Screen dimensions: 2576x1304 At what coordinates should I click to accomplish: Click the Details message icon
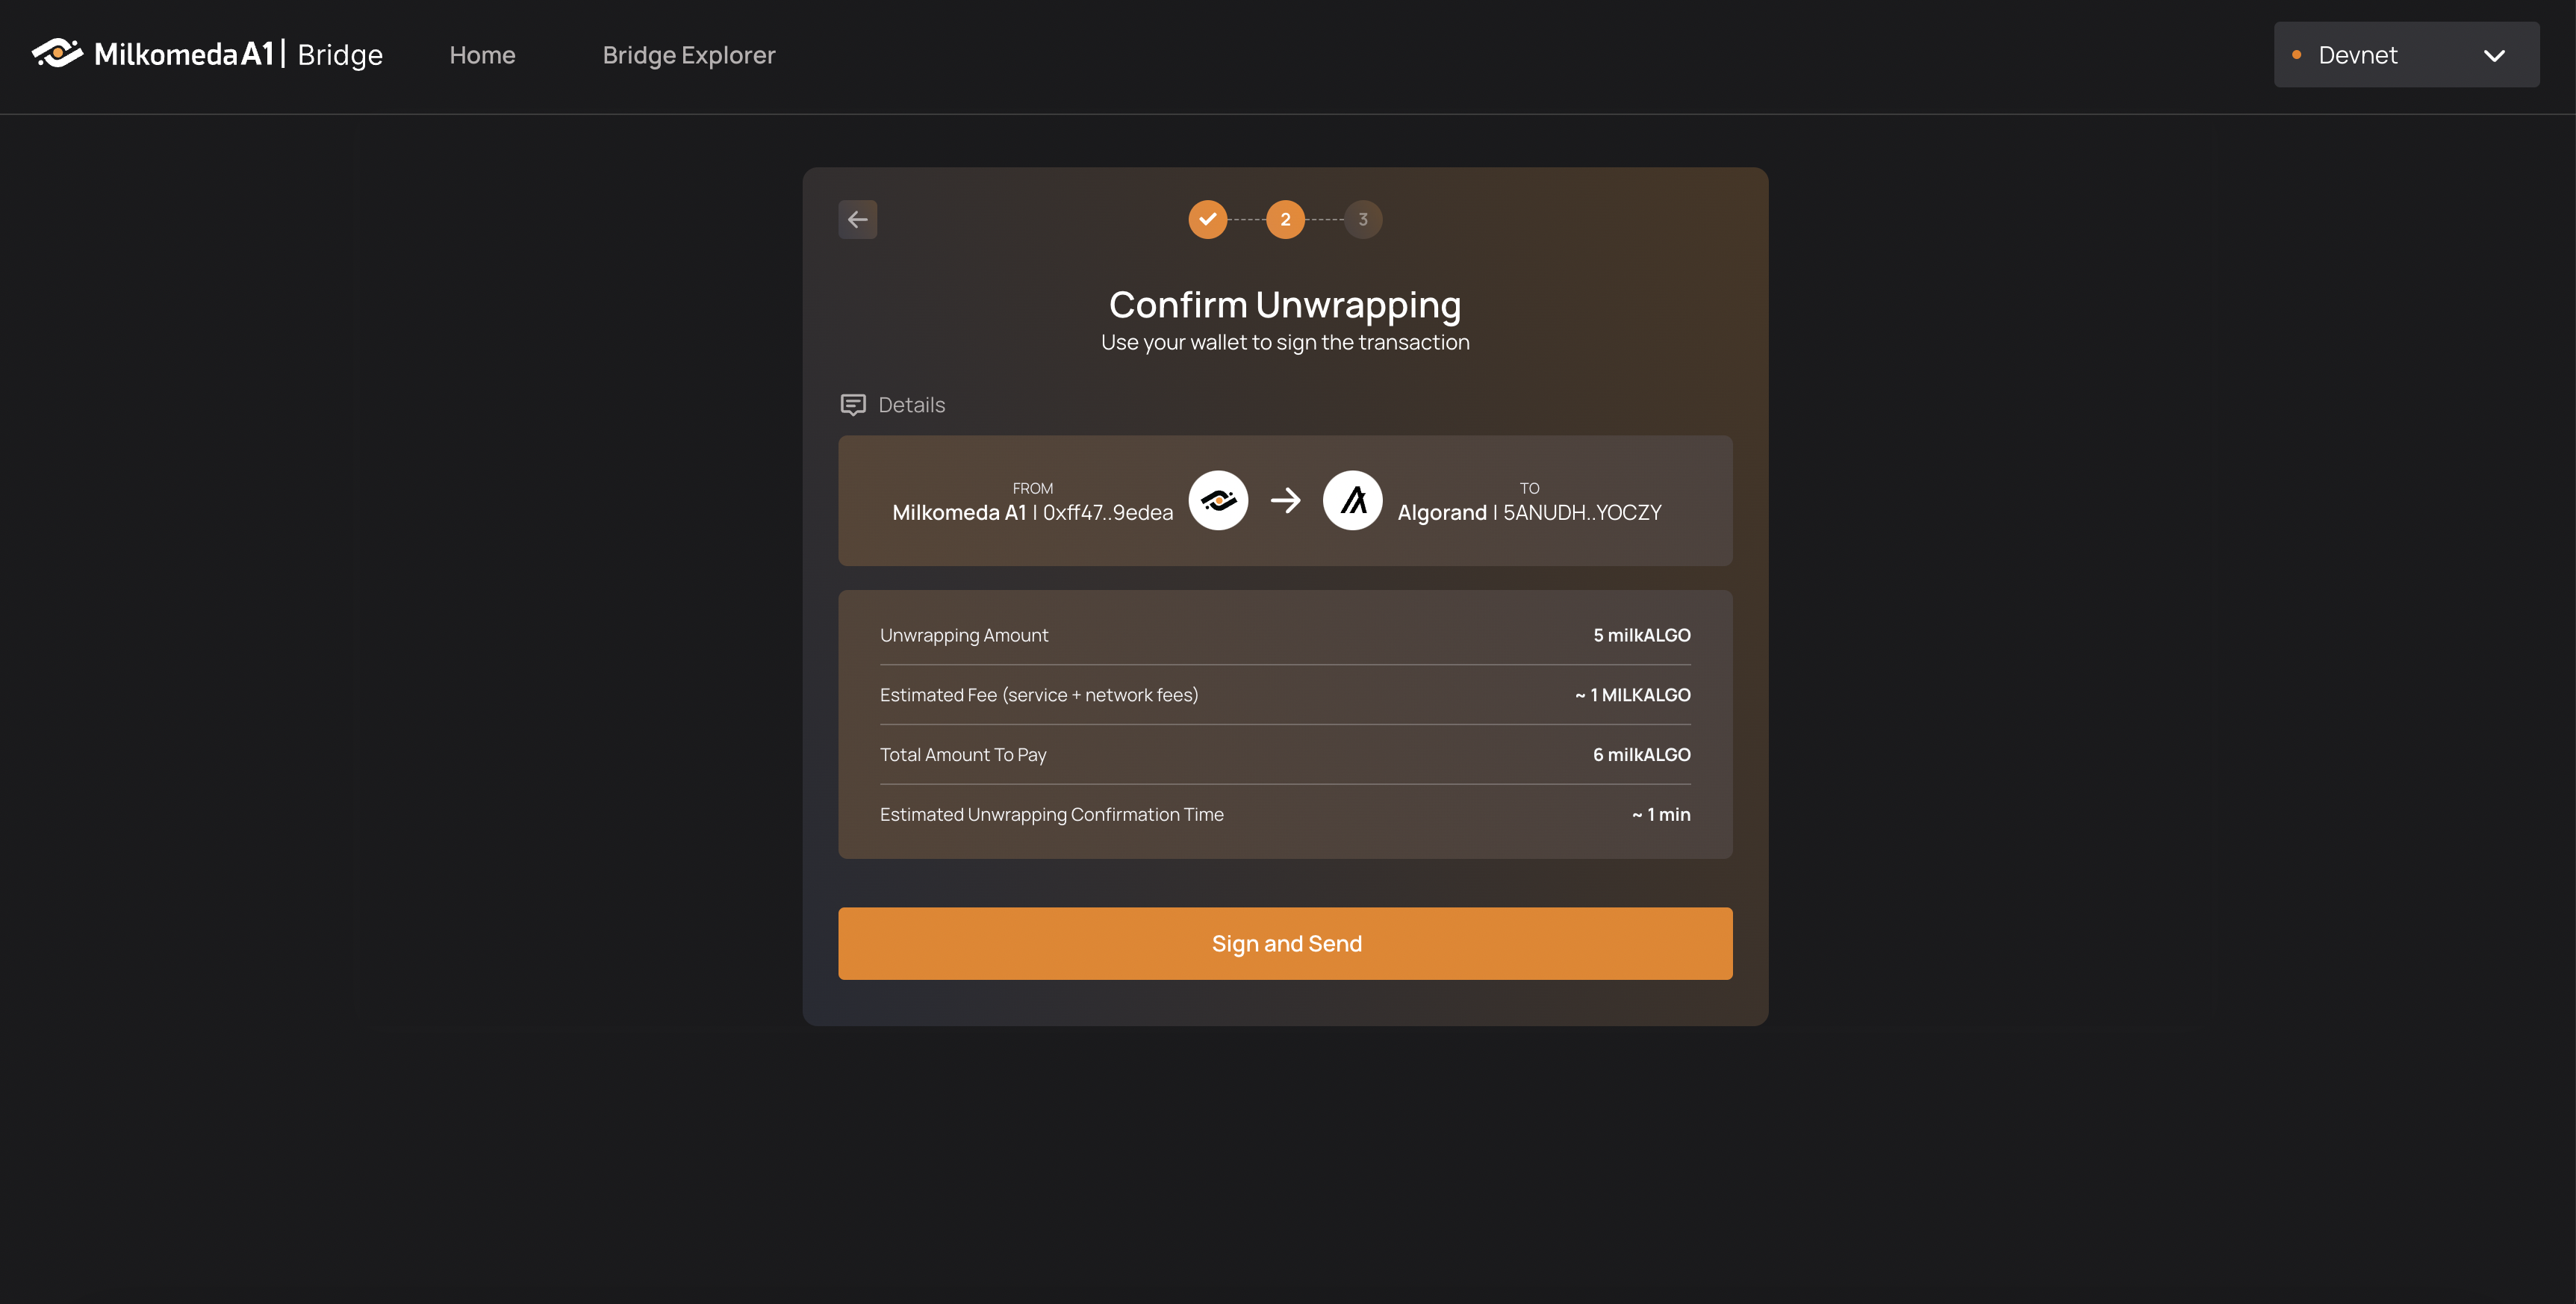pos(852,405)
